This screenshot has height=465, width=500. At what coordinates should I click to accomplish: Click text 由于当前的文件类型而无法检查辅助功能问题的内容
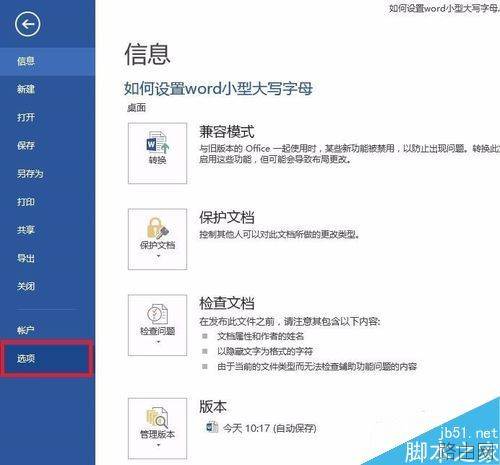pos(317,367)
